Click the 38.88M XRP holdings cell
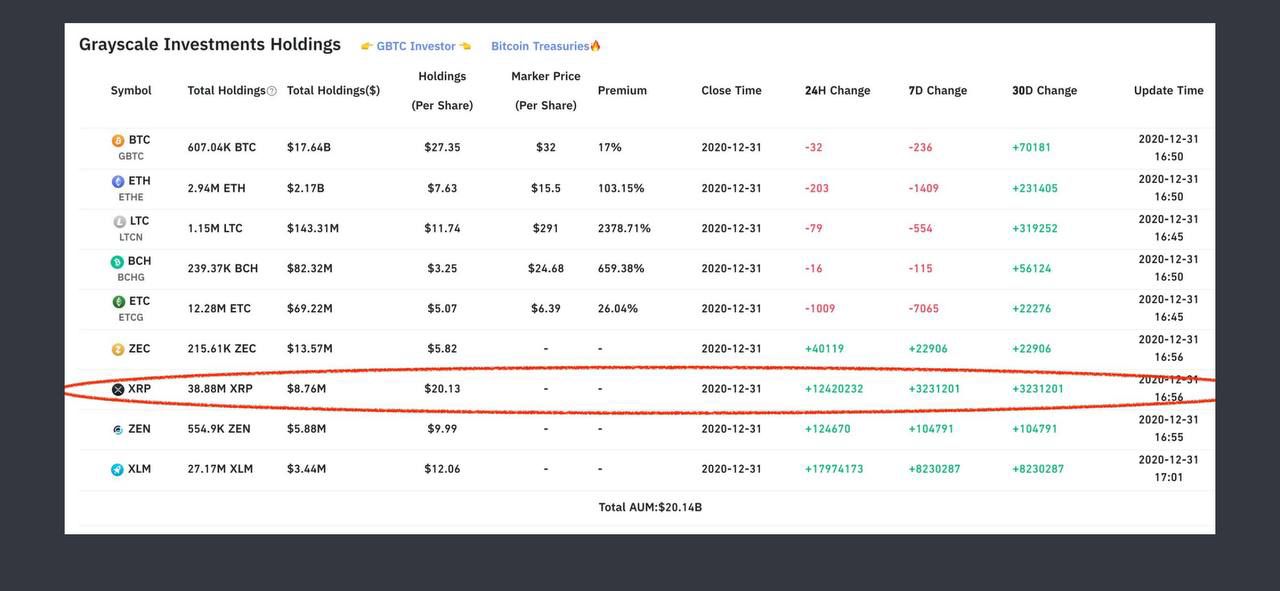Viewport: 1280px width, 591px height. coord(220,388)
